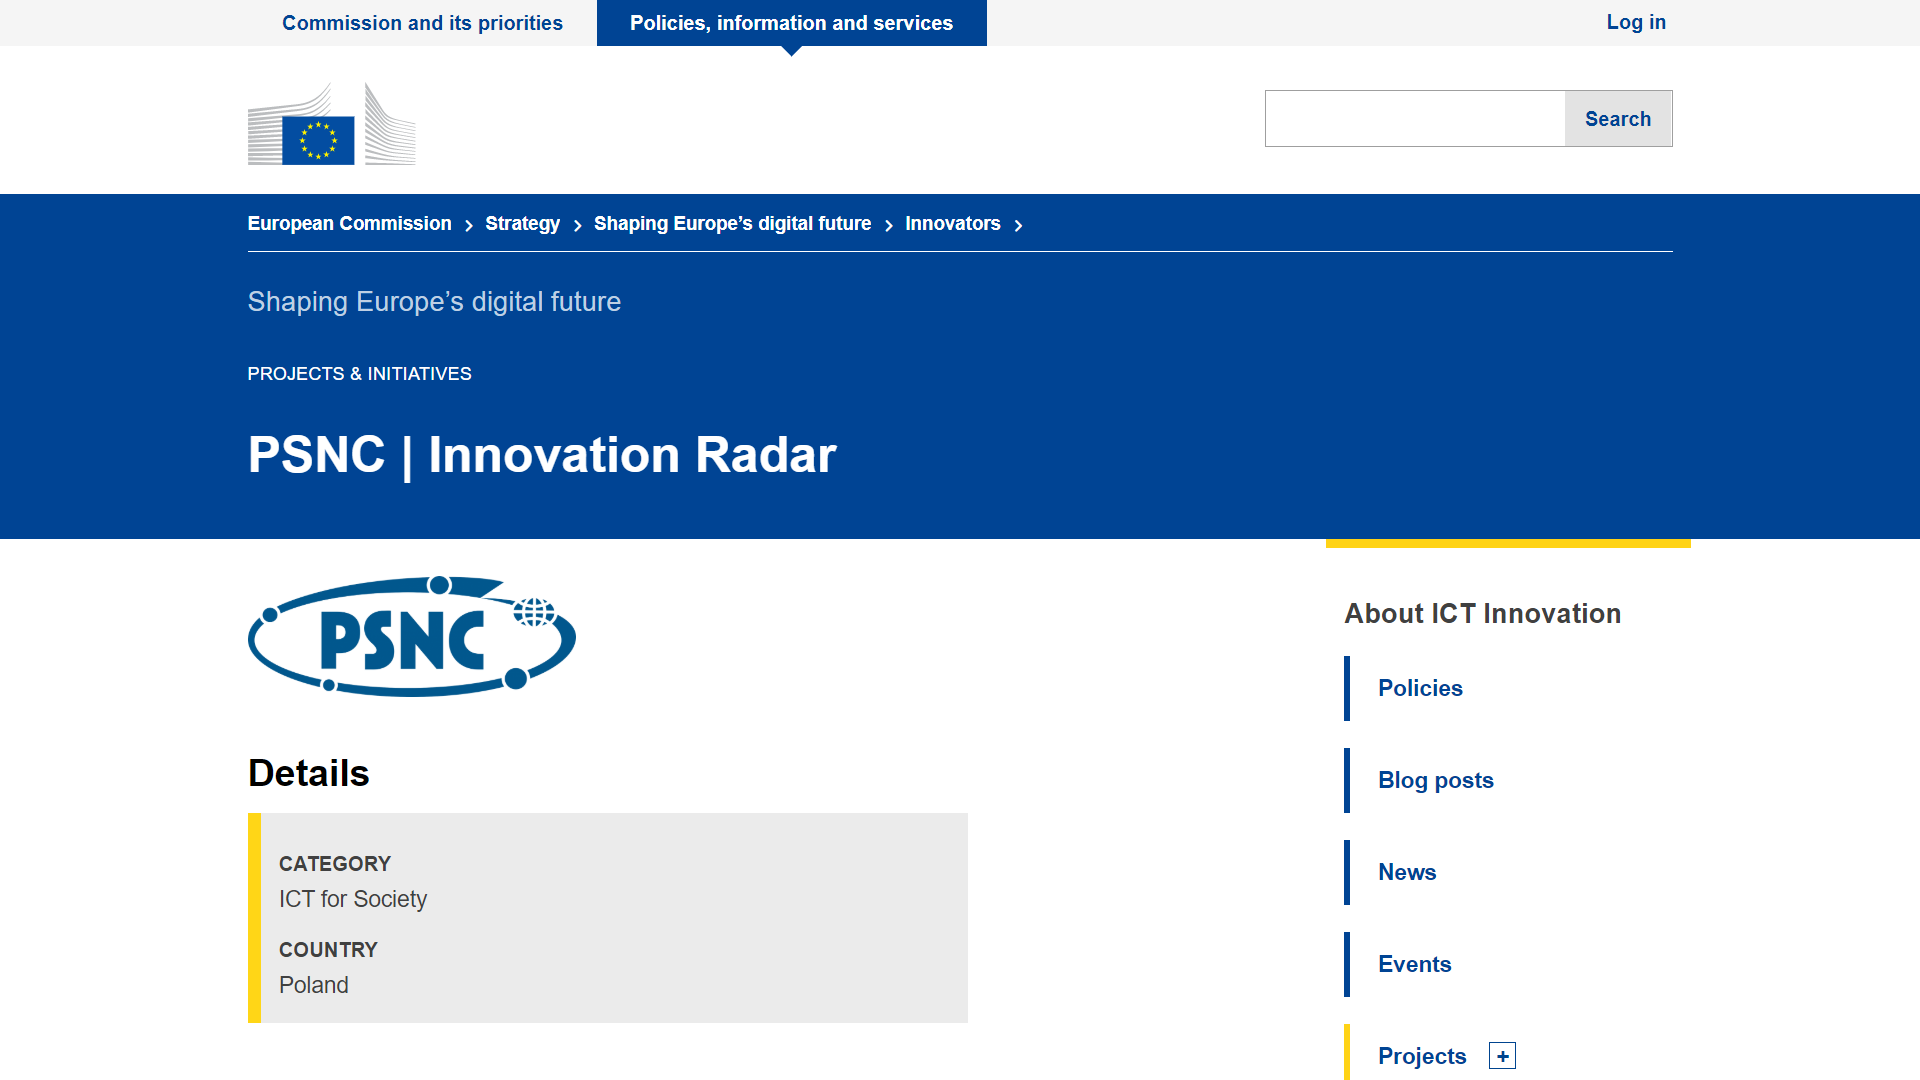The width and height of the screenshot is (1920, 1080).
Task: Click the PSNC | Innovation Radar heading
Action: (x=541, y=455)
